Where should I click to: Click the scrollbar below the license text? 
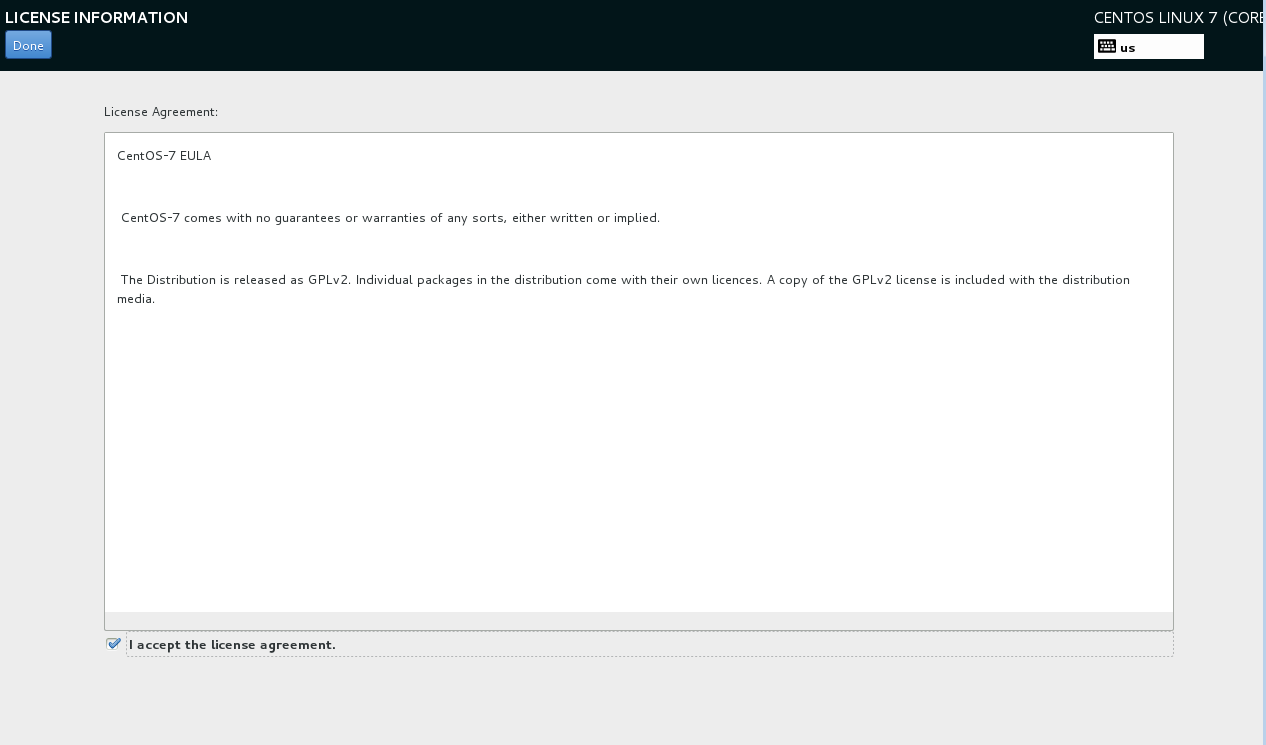[x=639, y=620]
